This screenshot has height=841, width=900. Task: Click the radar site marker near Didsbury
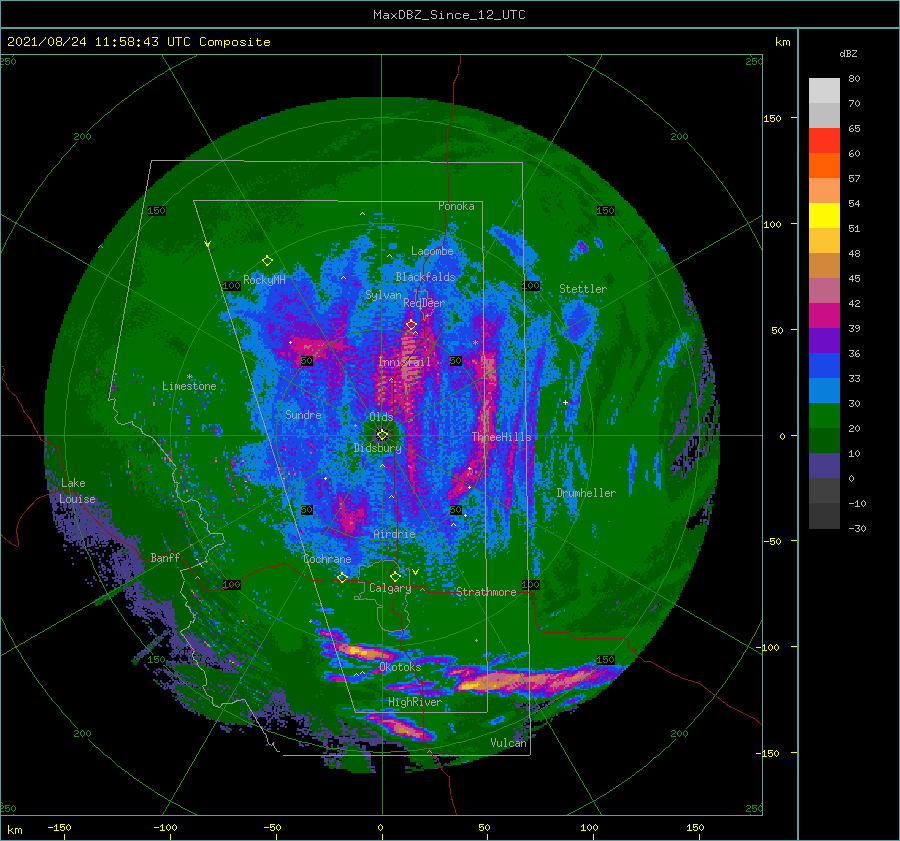382,435
